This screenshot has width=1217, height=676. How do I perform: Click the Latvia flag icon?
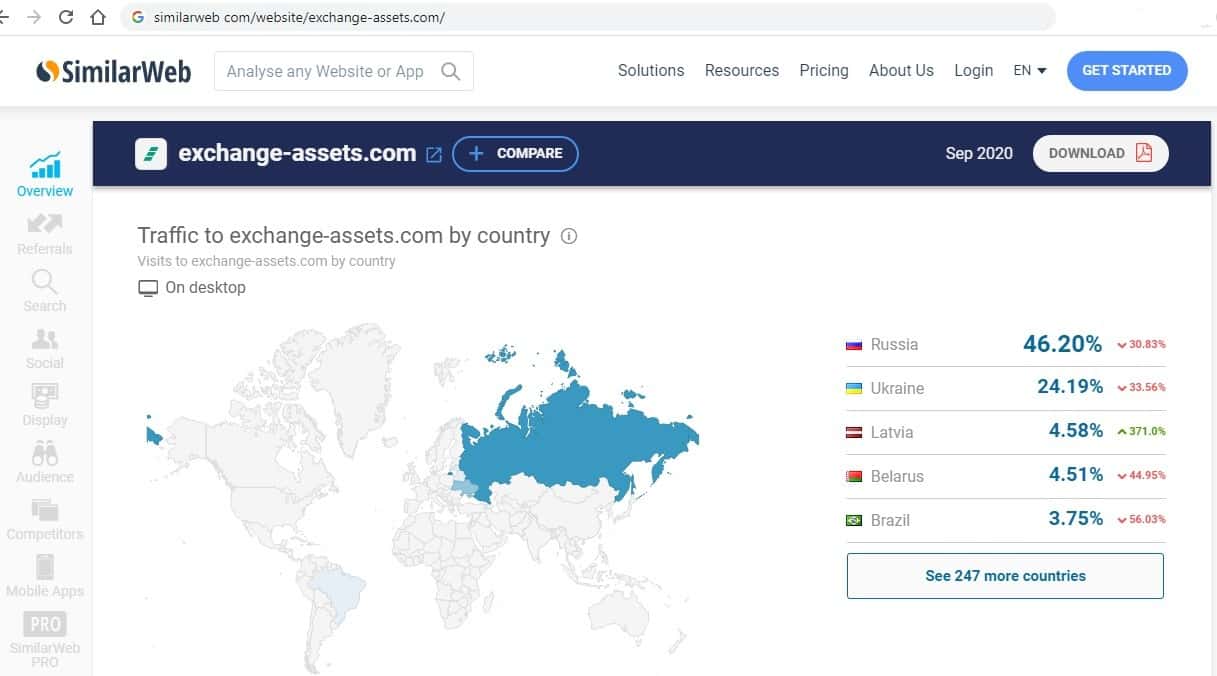point(854,433)
